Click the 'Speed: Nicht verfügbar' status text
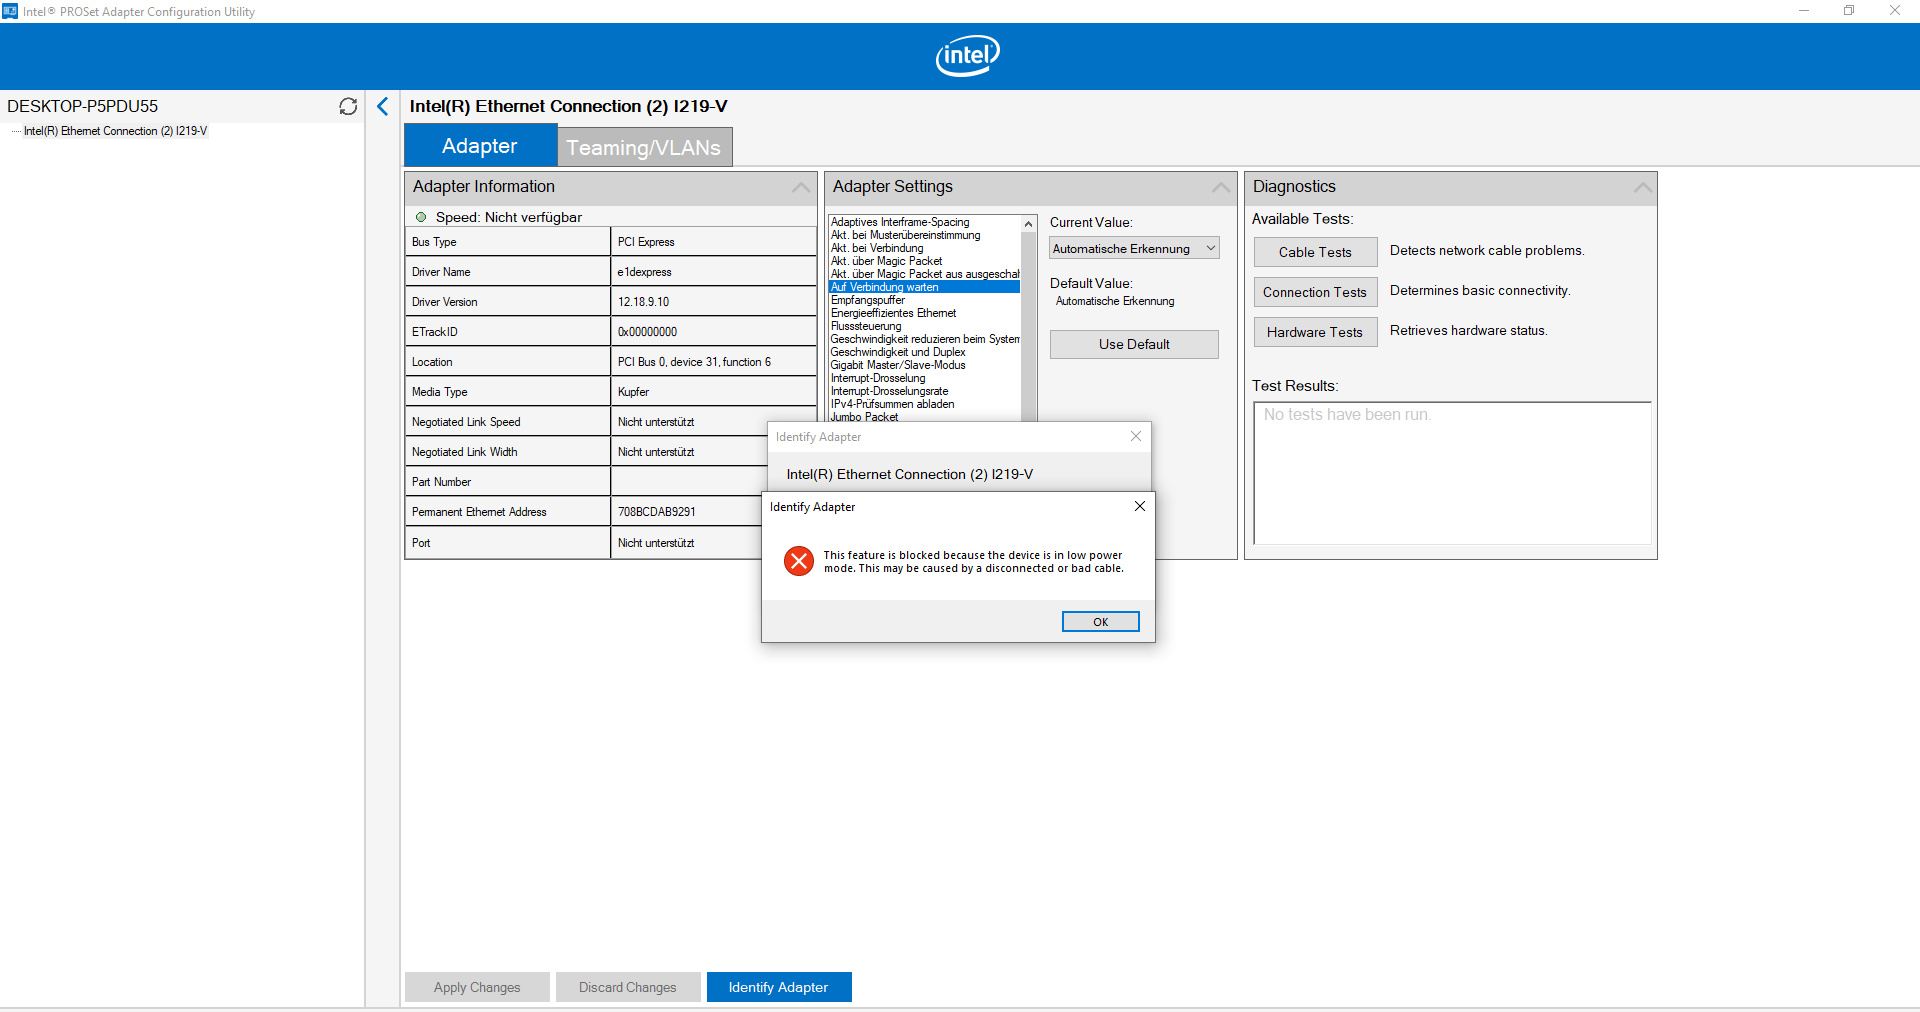 tap(509, 217)
